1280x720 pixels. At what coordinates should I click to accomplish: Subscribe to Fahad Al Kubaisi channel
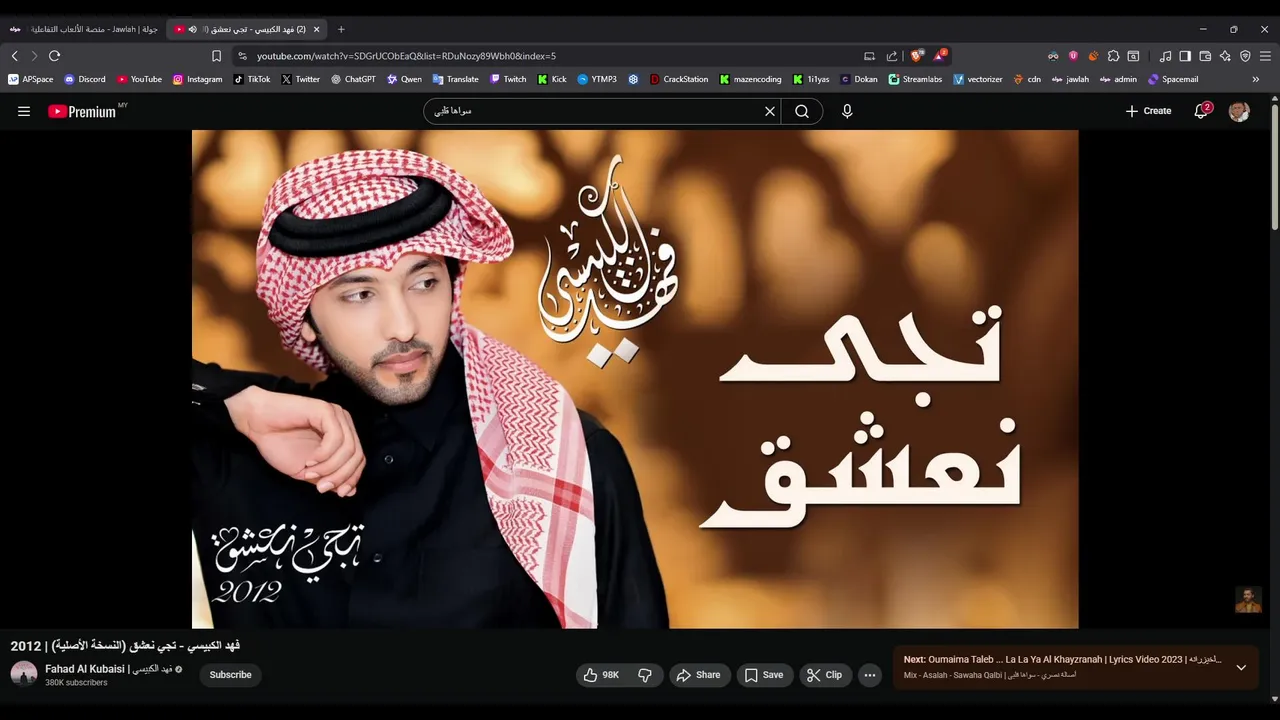230,675
